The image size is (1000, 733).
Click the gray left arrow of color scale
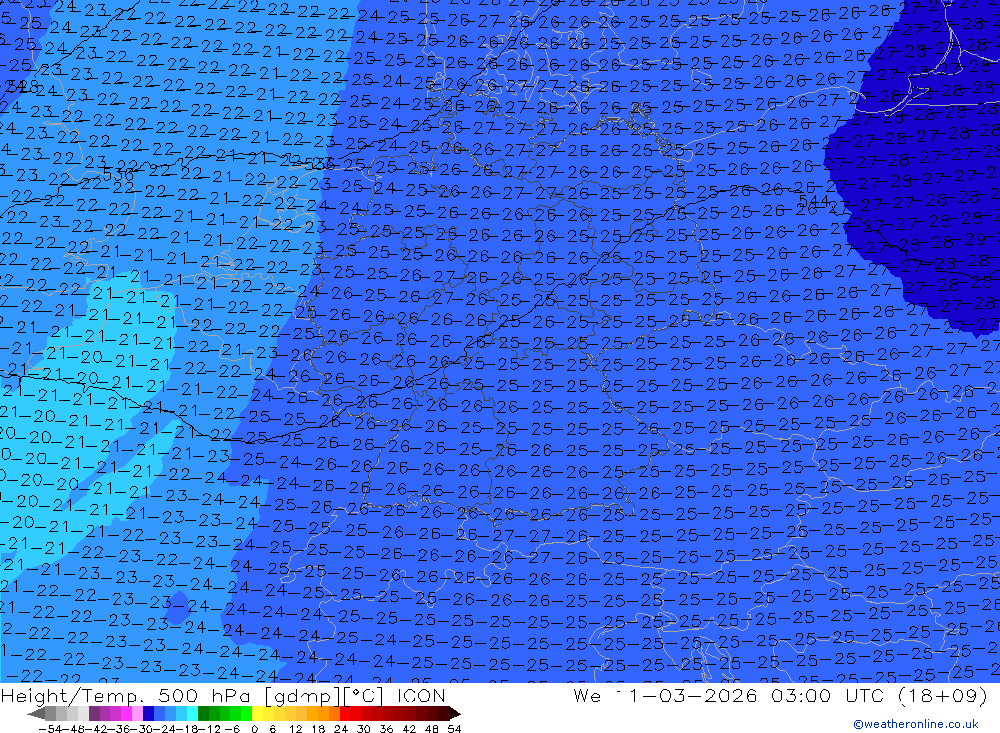36,714
